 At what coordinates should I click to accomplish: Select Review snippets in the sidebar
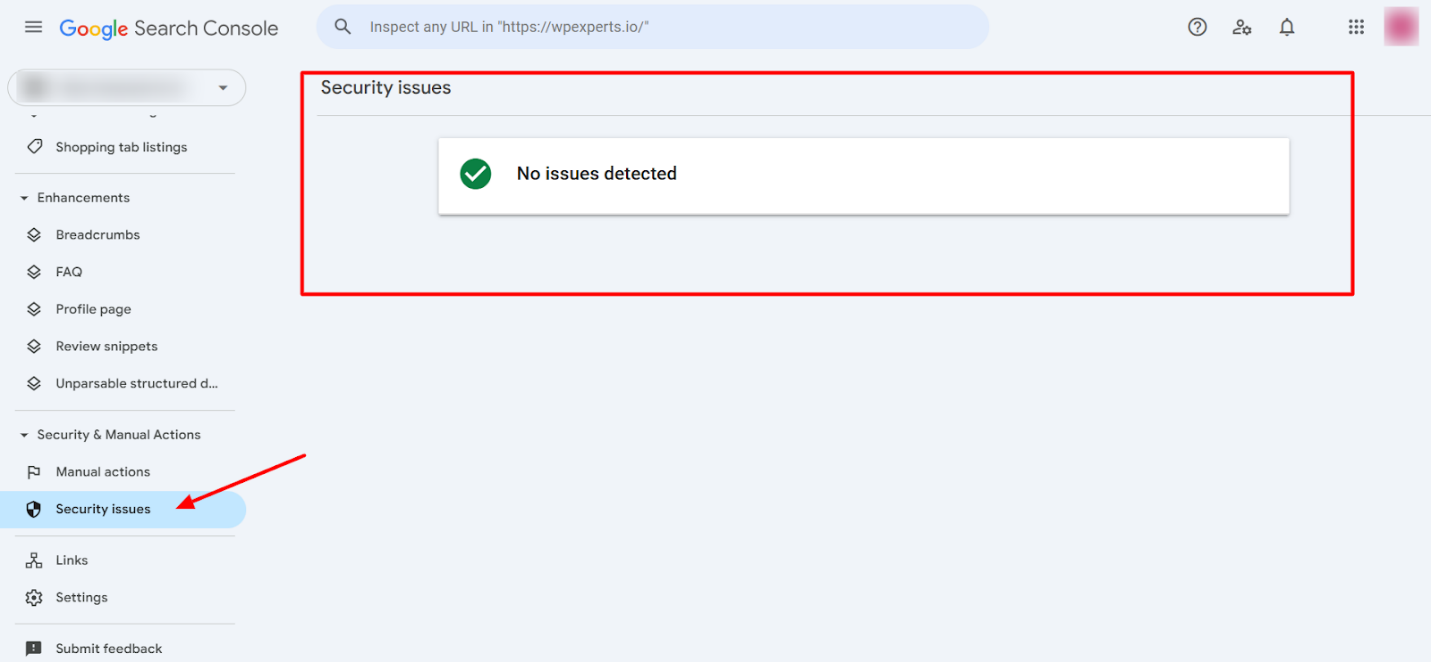click(106, 346)
